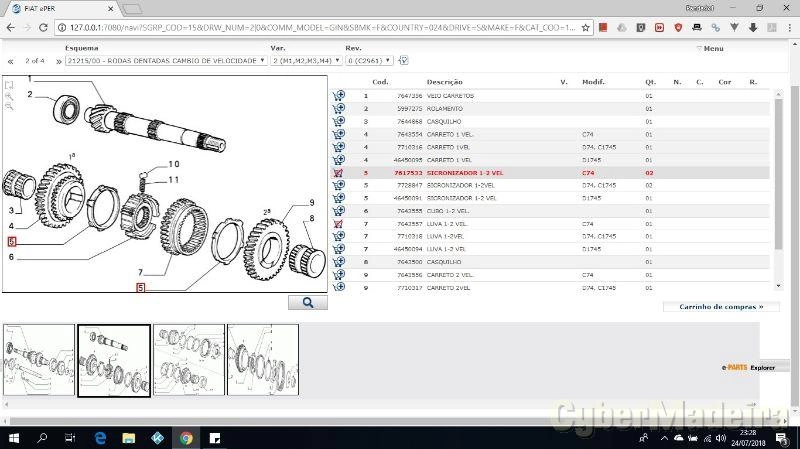
Task: Click the parts list scroll-down arrow
Action: 779,286
